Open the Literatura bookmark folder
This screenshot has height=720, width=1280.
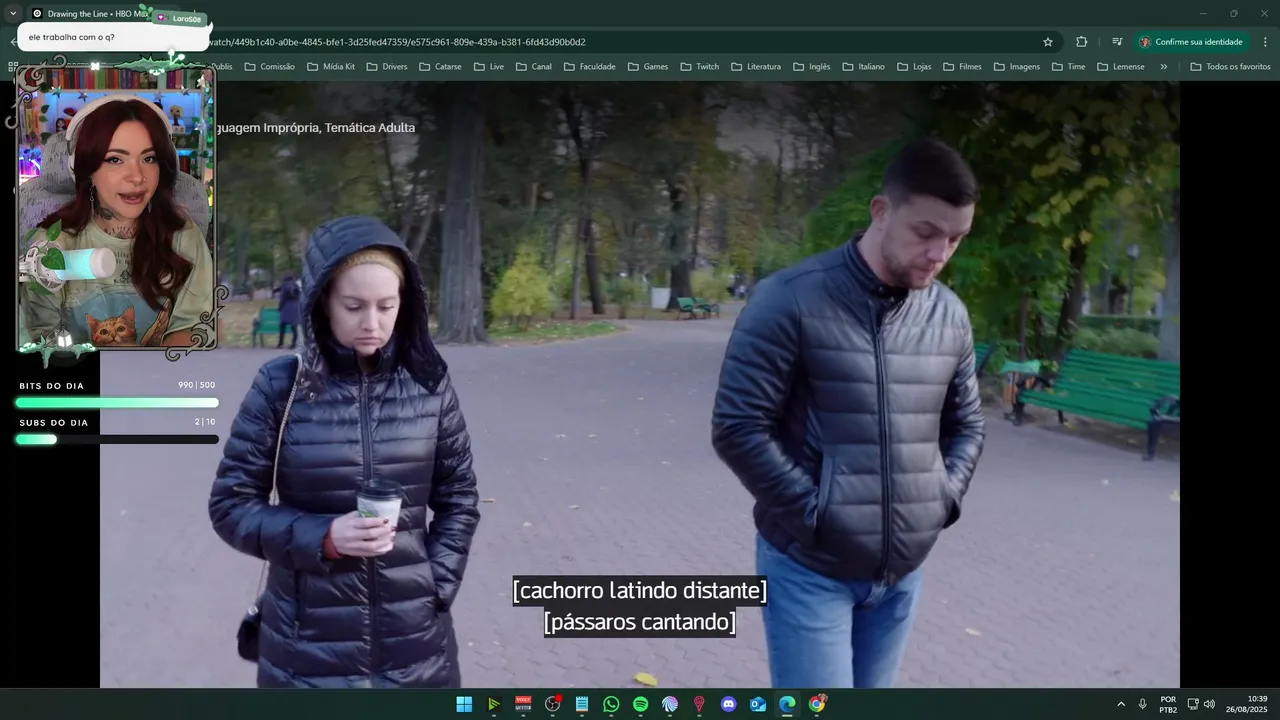point(756,67)
